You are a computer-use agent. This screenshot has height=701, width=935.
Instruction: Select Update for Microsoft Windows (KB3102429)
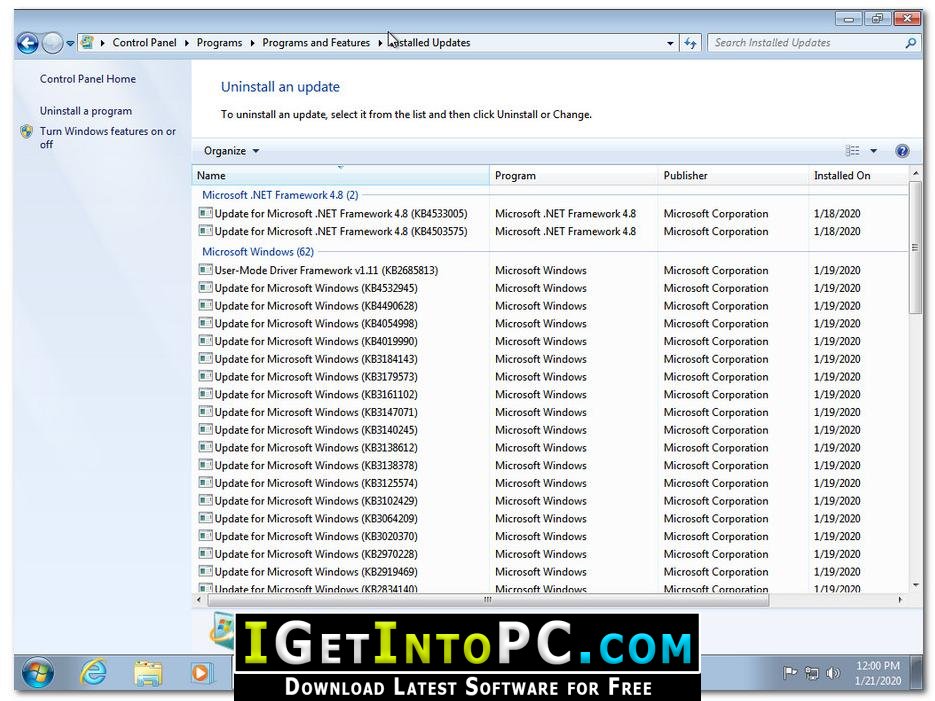pos(316,501)
